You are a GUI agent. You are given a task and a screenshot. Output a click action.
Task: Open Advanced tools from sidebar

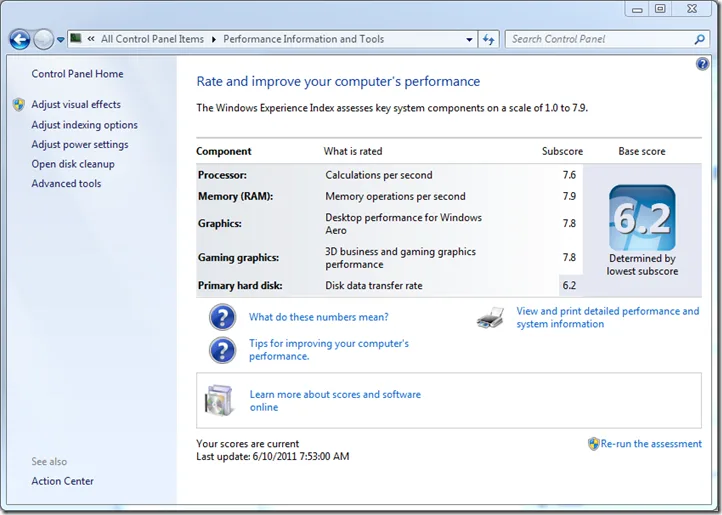coord(66,184)
